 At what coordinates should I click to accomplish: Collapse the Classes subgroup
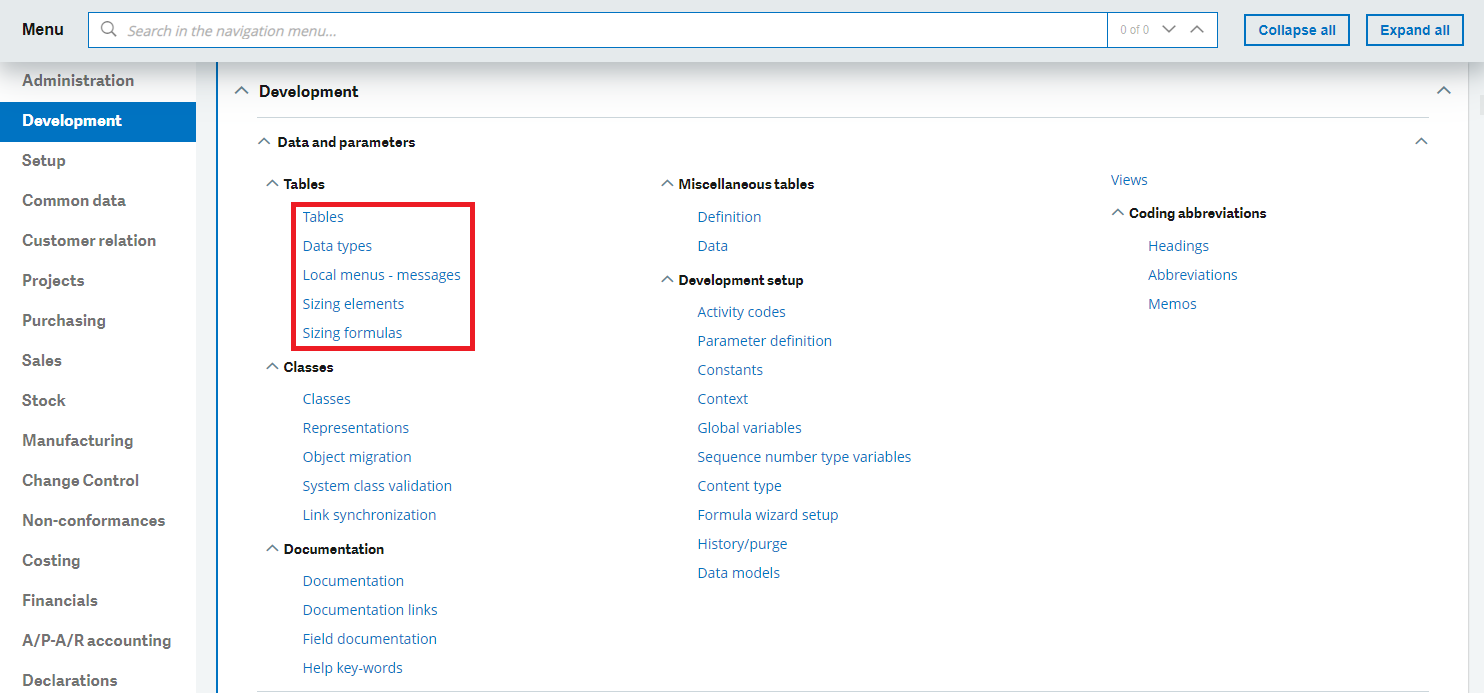coord(272,367)
